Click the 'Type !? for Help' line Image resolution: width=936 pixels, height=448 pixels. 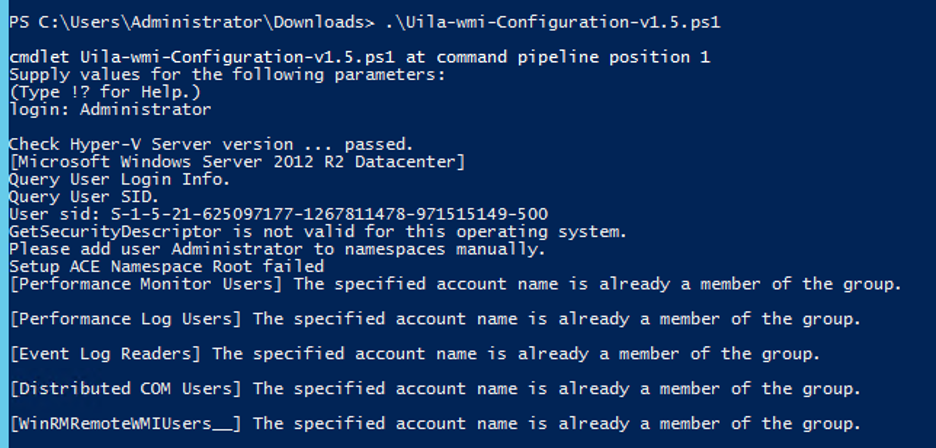tap(105, 93)
